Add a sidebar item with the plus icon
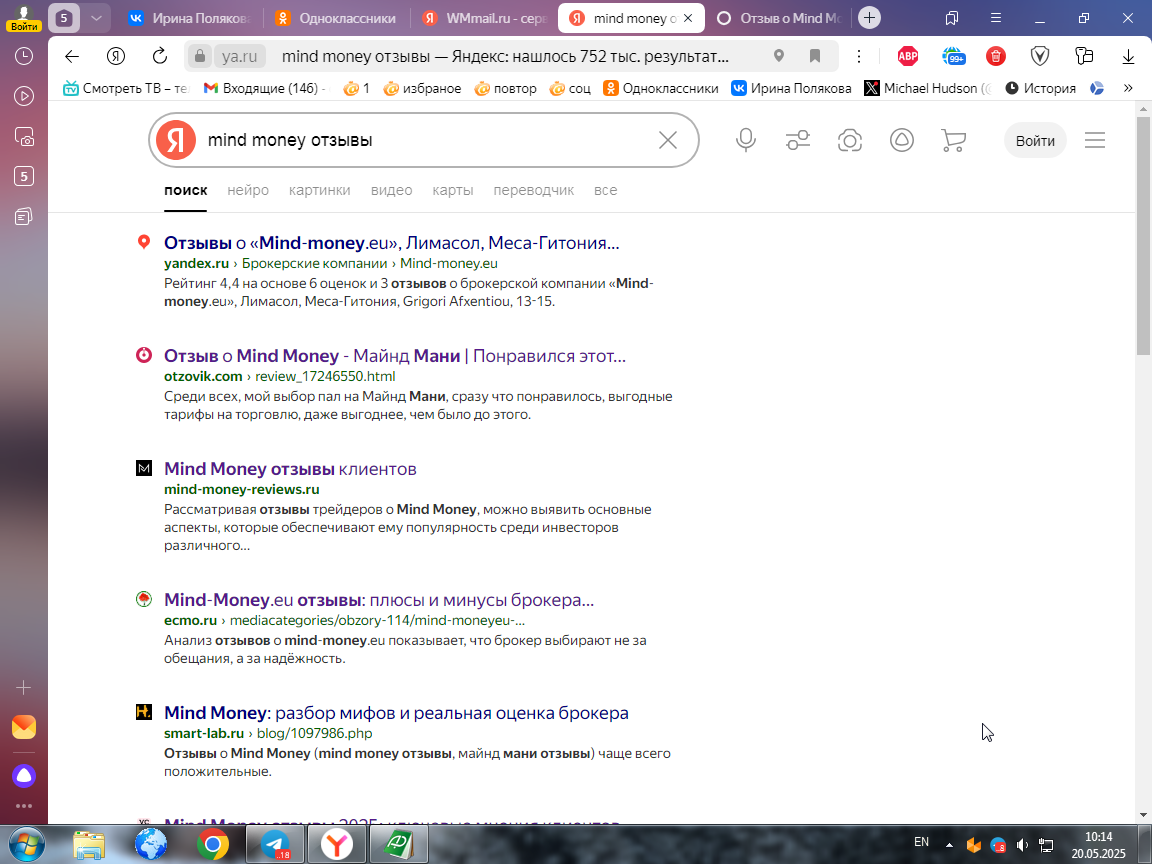The image size is (1152, 864). pyautogui.click(x=24, y=688)
